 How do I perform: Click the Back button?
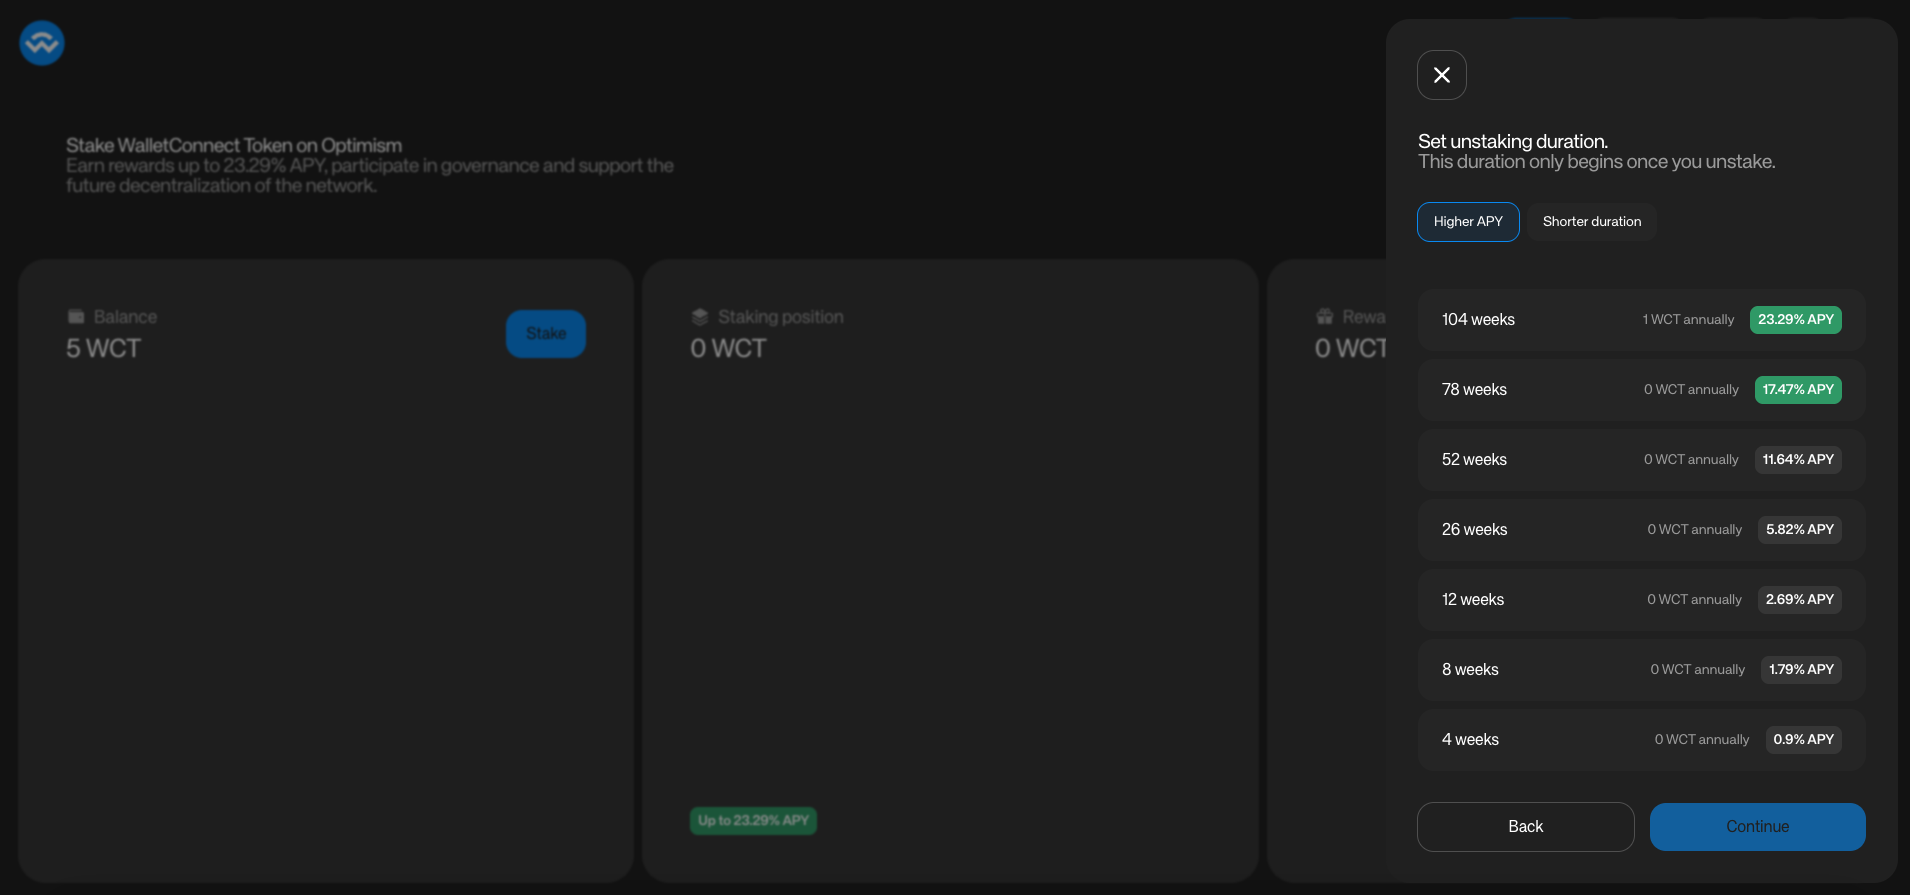click(x=1525, y=827)
